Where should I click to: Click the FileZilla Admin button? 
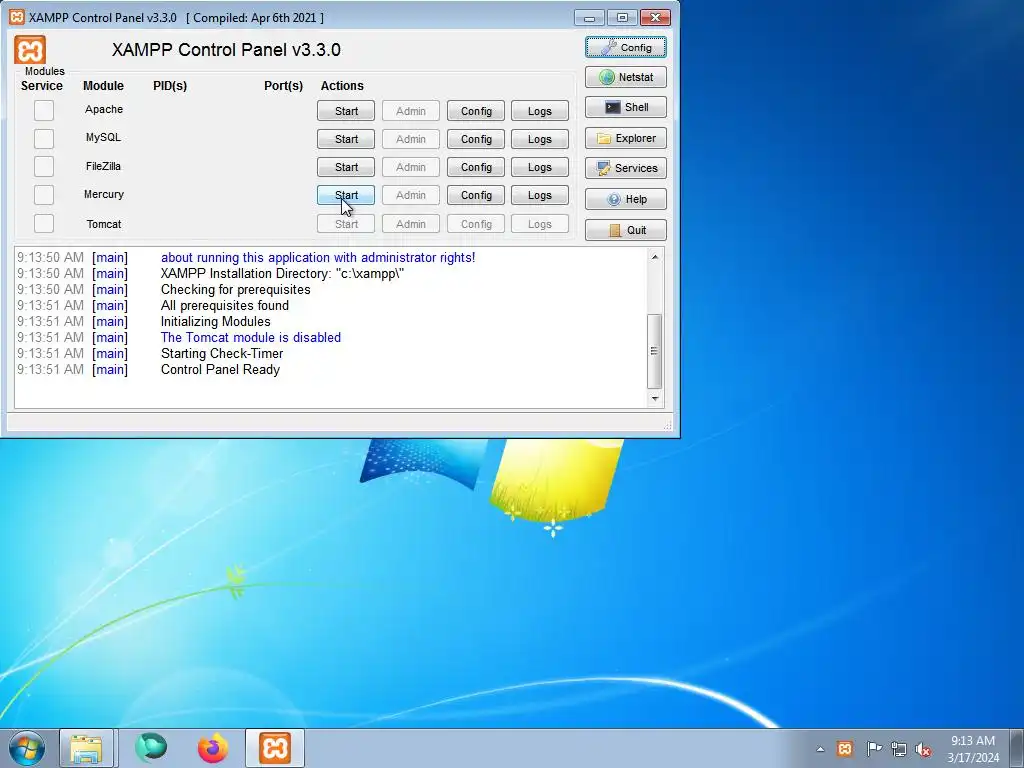pos(411,167)
